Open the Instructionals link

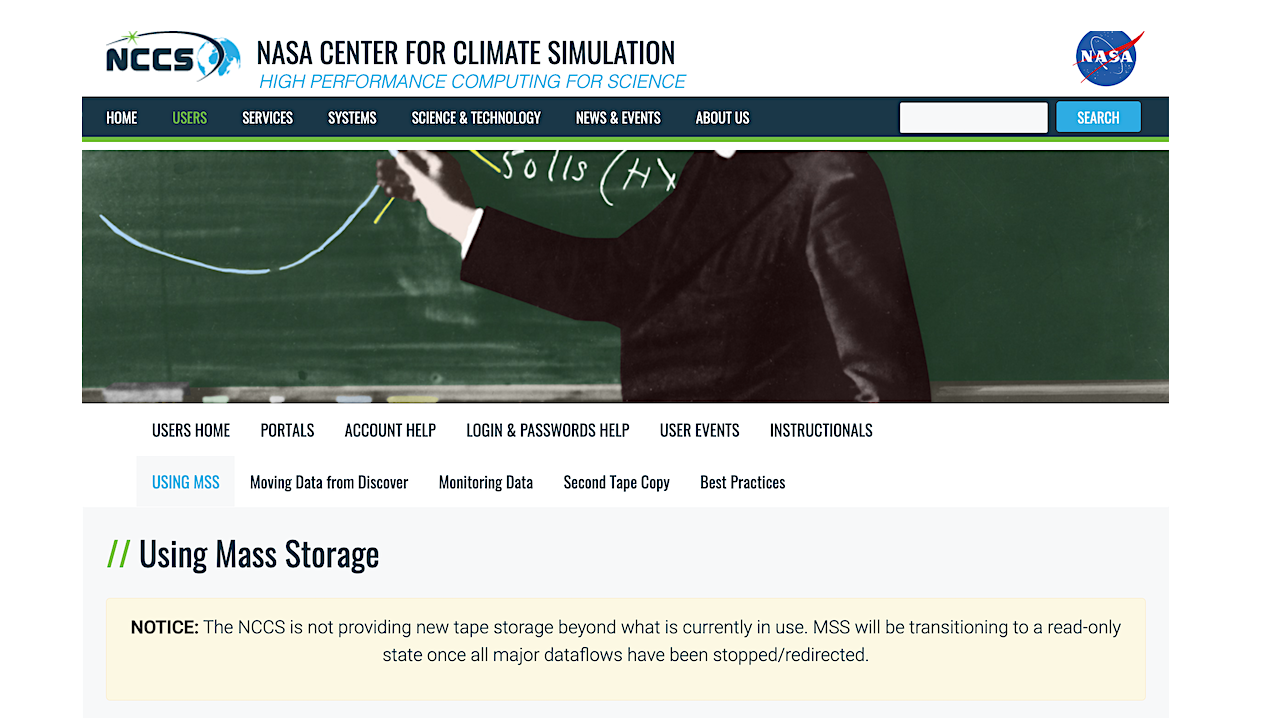[x=821, y=430]
